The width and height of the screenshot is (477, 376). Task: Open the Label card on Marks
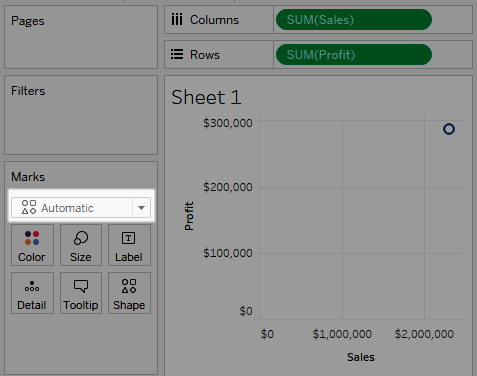point(129,245)
